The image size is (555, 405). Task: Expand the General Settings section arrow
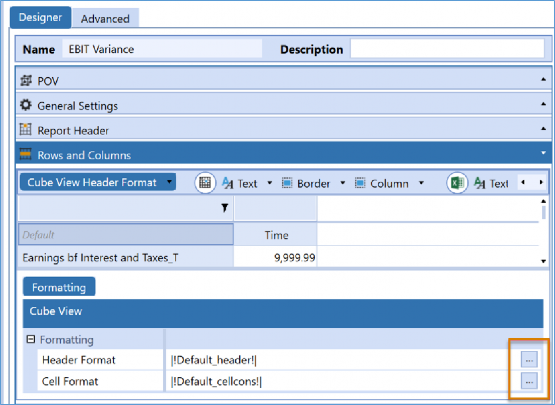pyautogui.click(x=543, y=104)
